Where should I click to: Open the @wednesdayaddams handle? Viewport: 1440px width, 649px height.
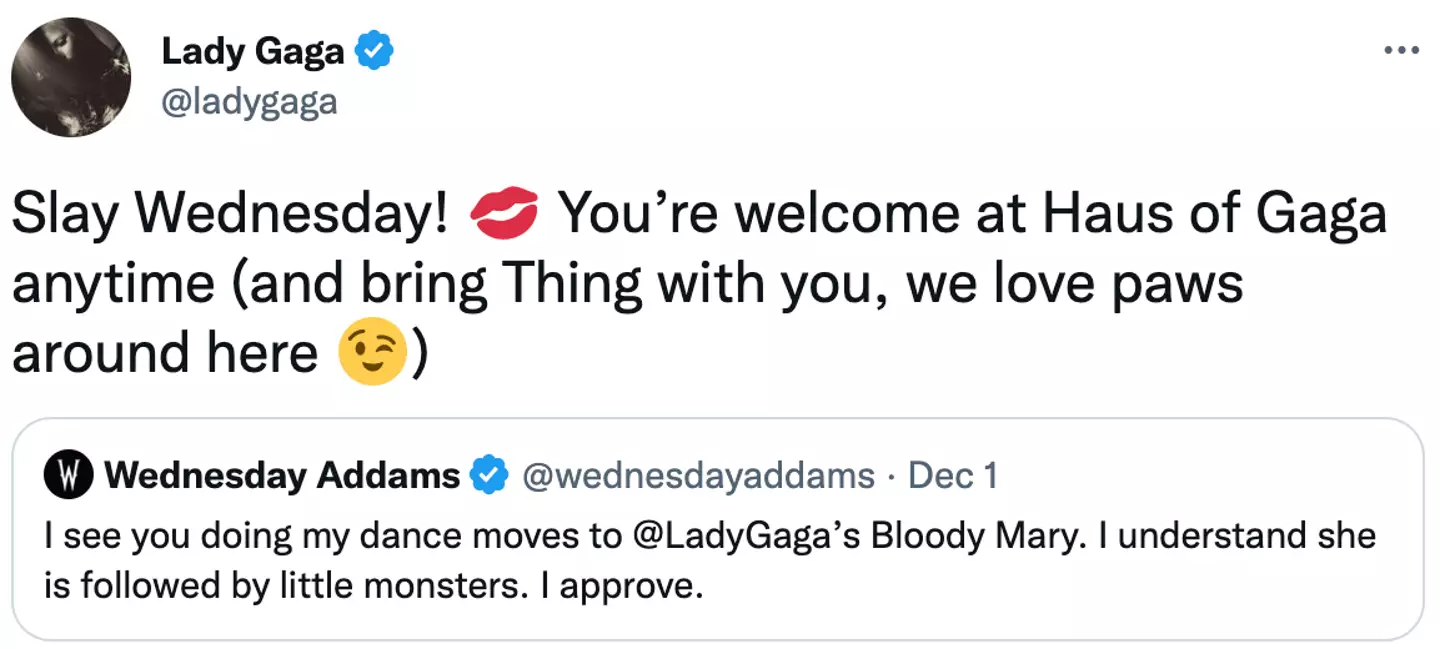coord(699,476)
